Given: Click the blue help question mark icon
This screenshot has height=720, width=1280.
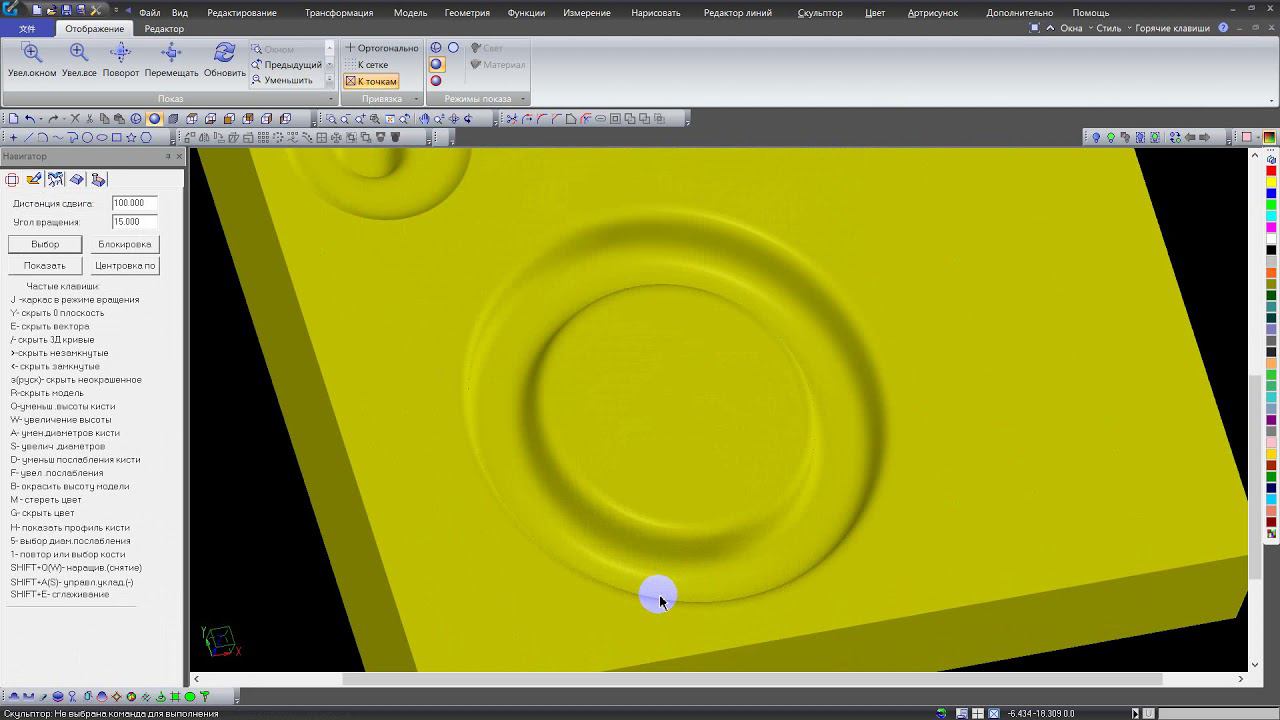Looking at the screenshot, I should coord(1223,28).
